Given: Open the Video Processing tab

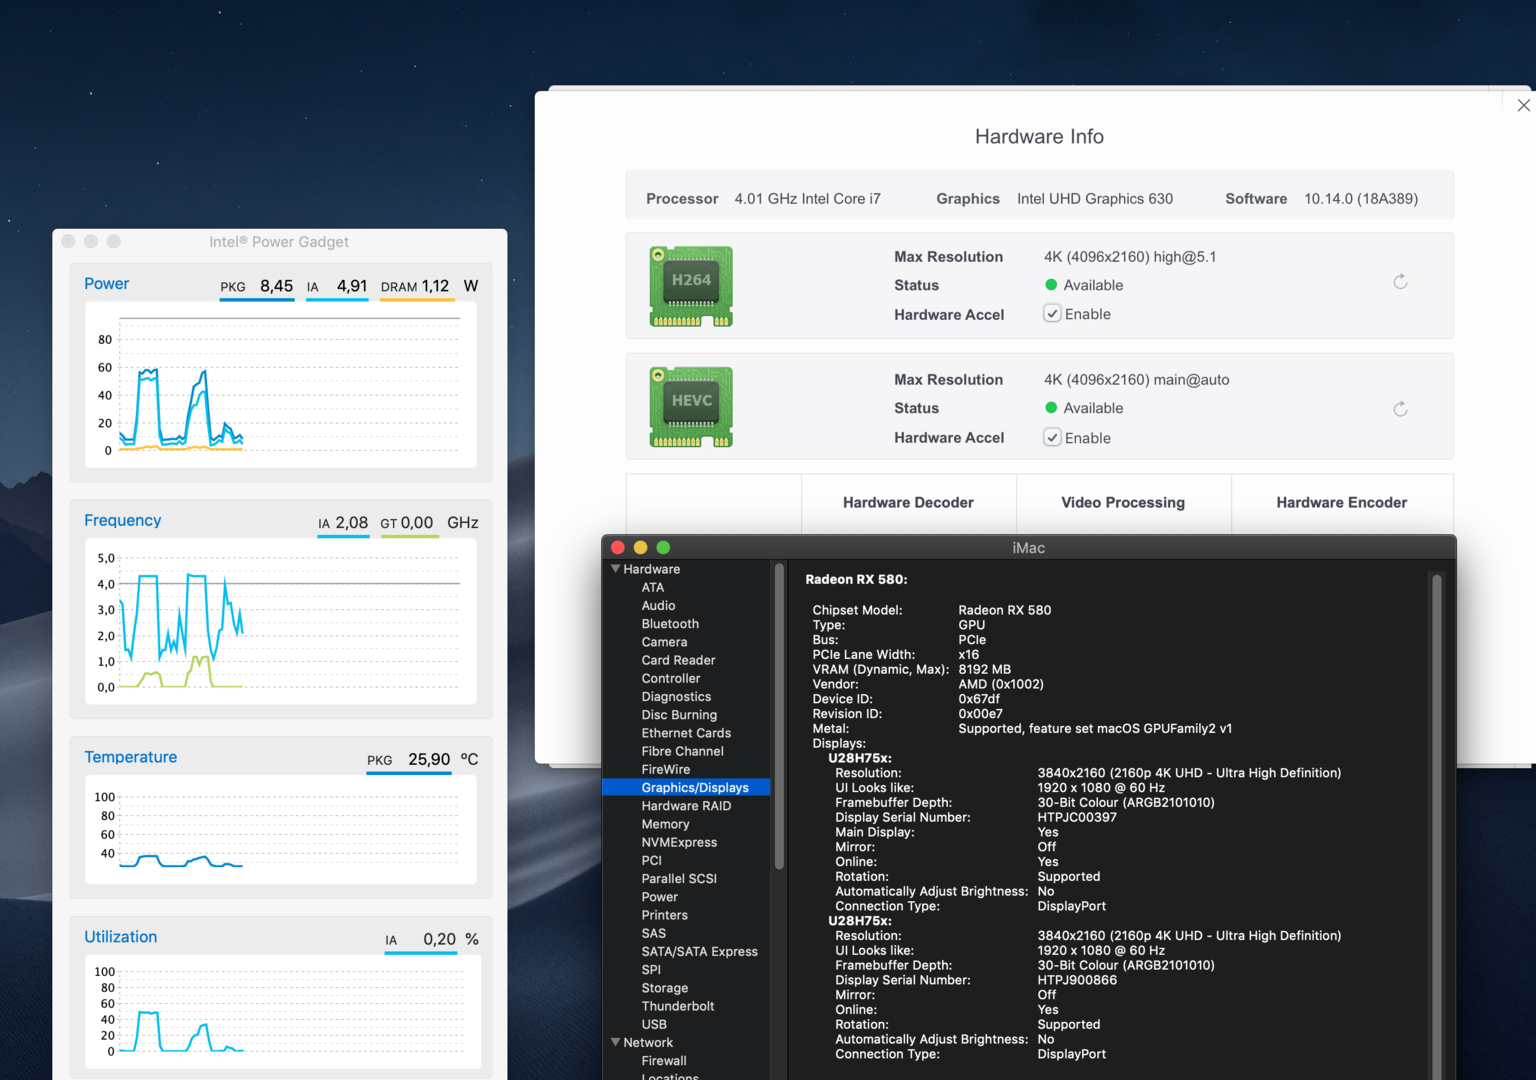Looking at the screenshot, I should [1122, 503].
